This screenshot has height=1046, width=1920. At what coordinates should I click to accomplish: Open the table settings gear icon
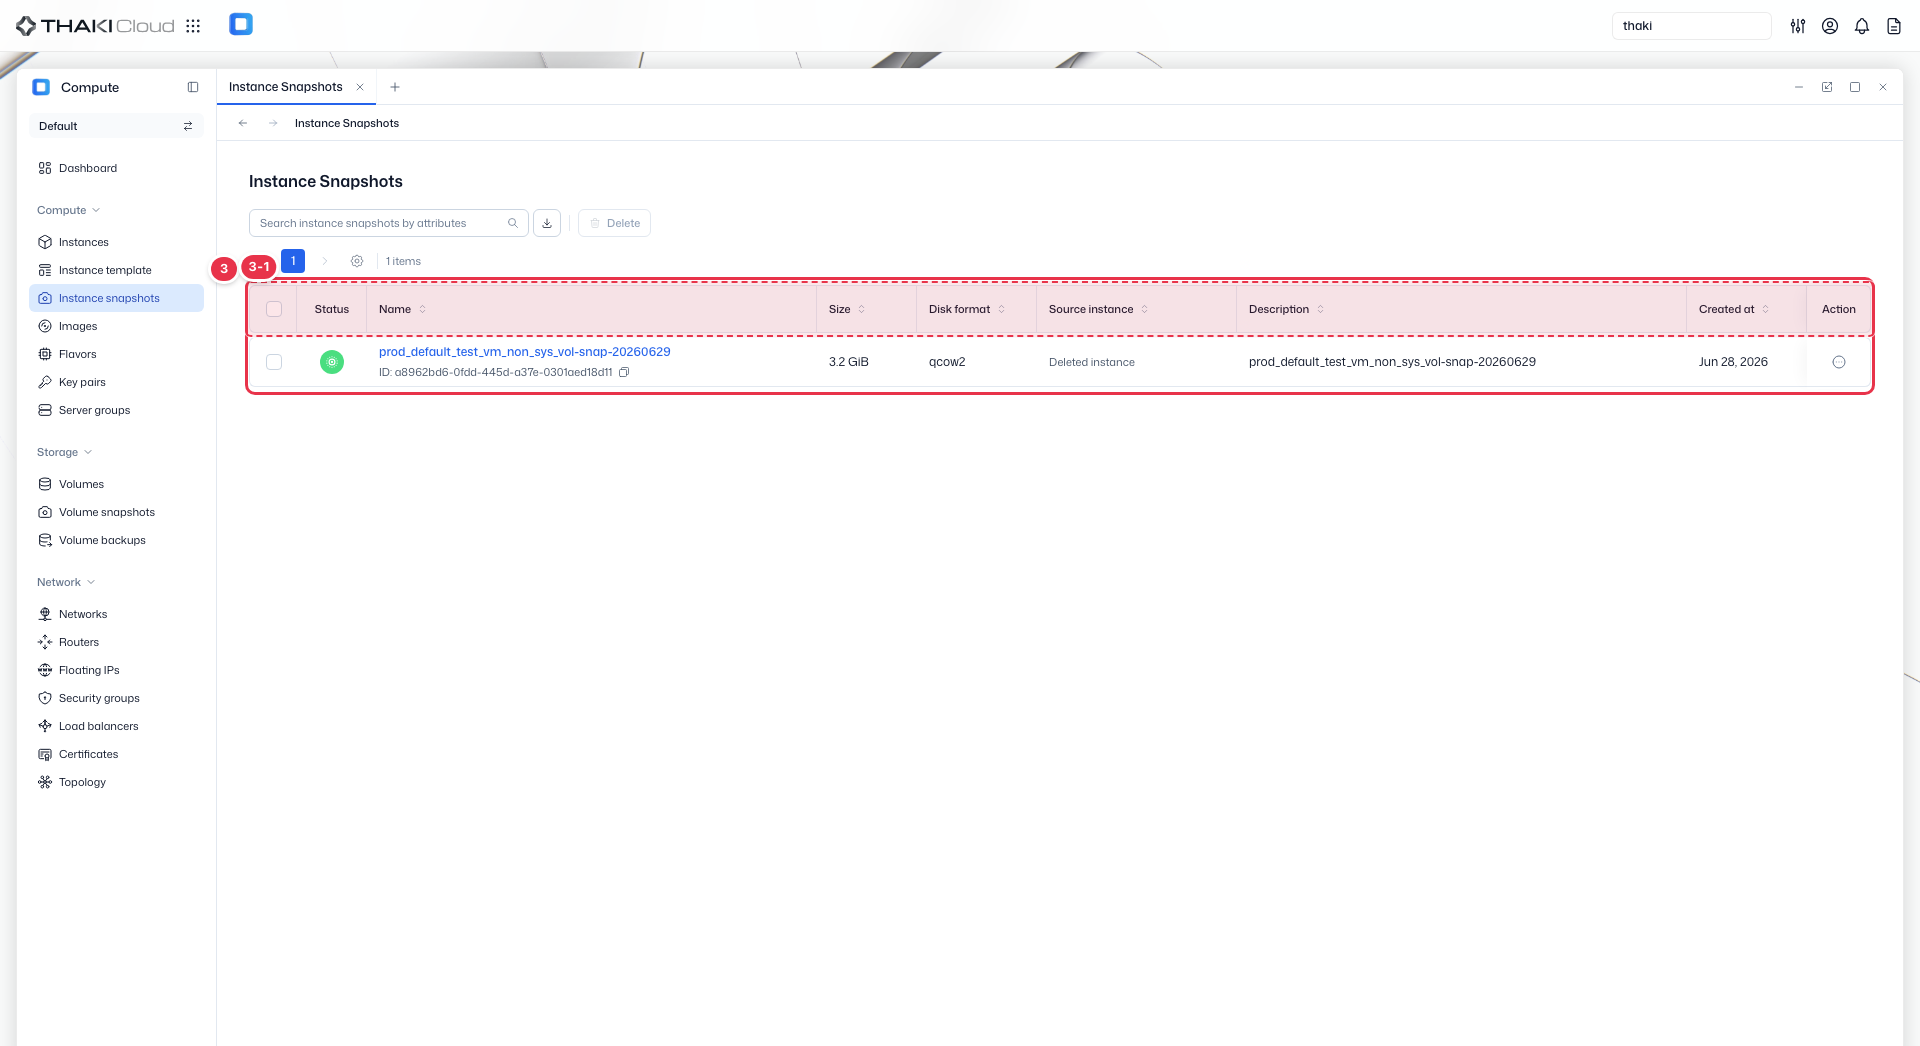click(x=357, y=261)
